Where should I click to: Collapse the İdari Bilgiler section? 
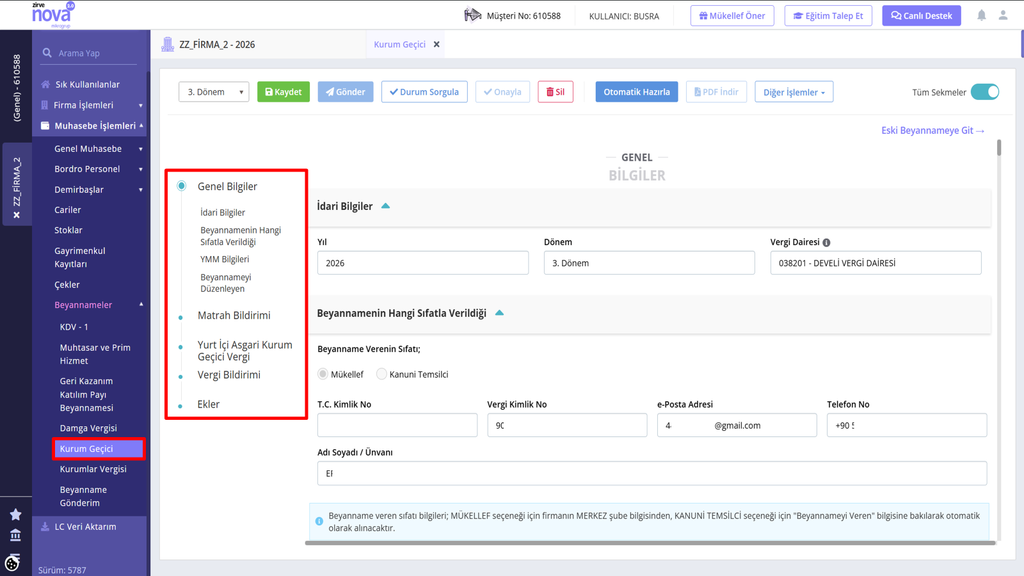pos(385,206)
